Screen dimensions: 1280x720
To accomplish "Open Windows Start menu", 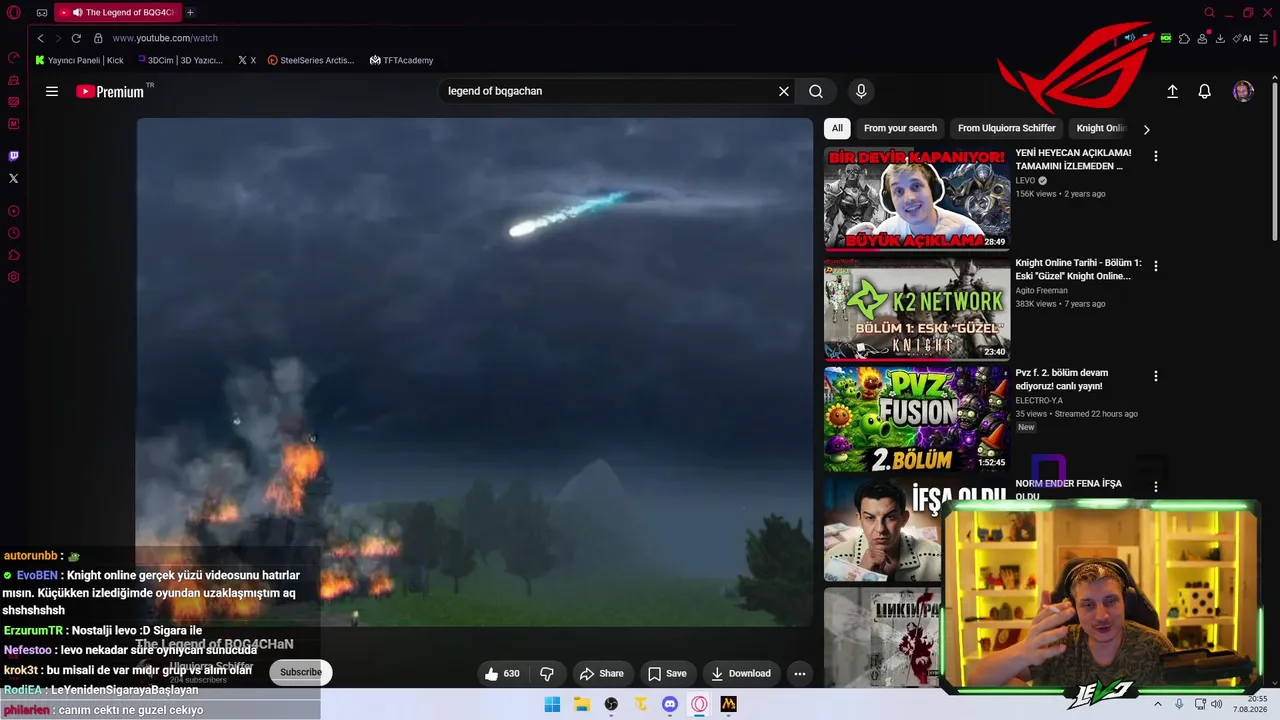I will (x=552, y=704).
